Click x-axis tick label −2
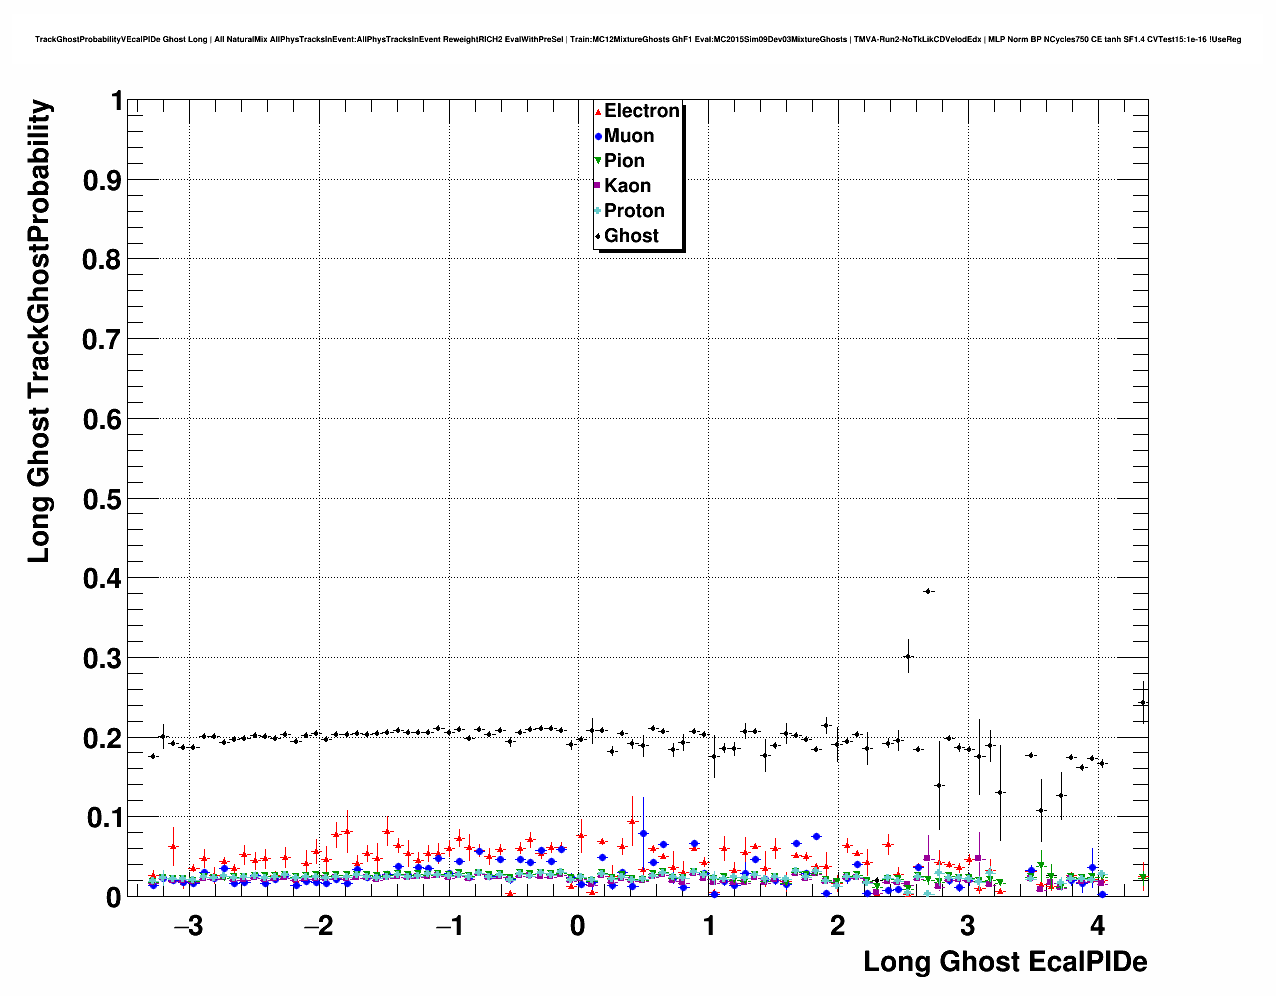This screenshot has width=1276, height=996. (x=317, y=925)
